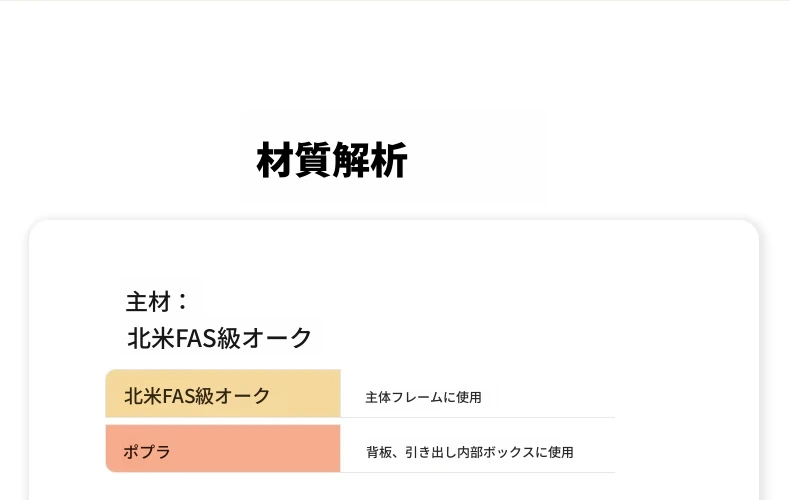Select the 主材： label text
The height and width of the screenshot is (500, 790).
(157, 301)
